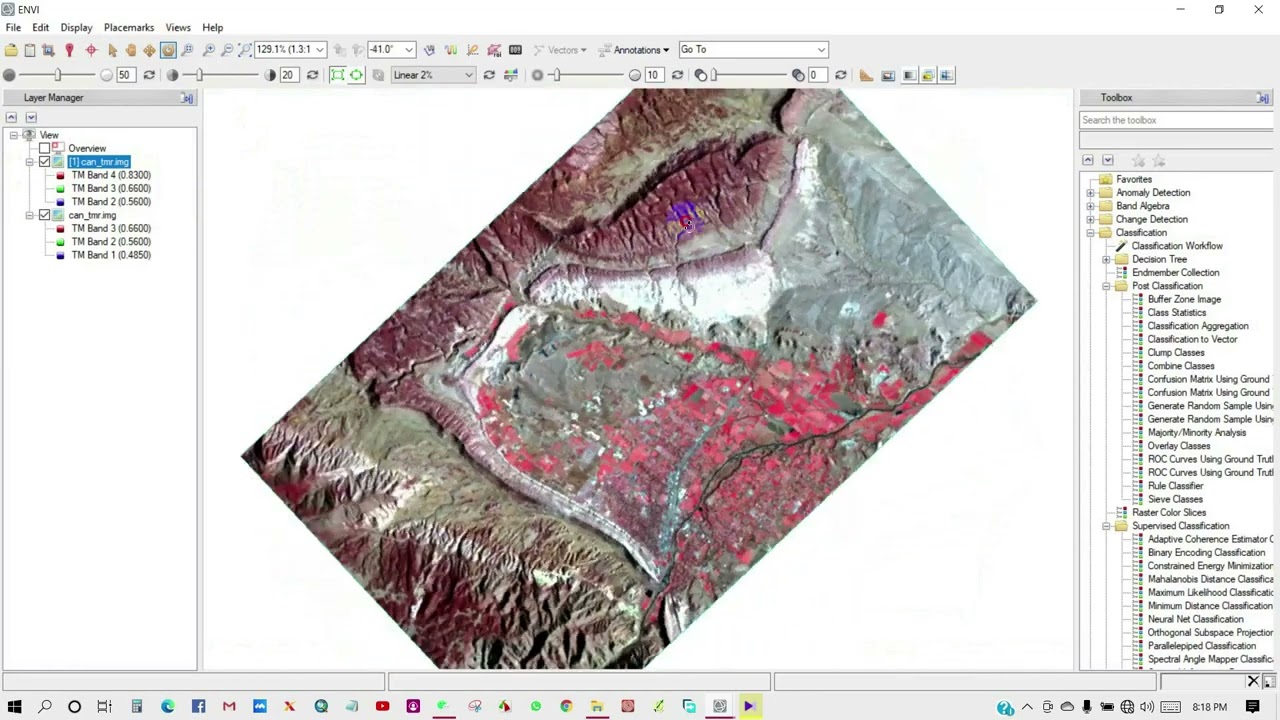Image resolution: width=1280 pixels, height=720 pixels.
Task: Reset the brightness slider refresh icon
Action: tap(149, 75)
